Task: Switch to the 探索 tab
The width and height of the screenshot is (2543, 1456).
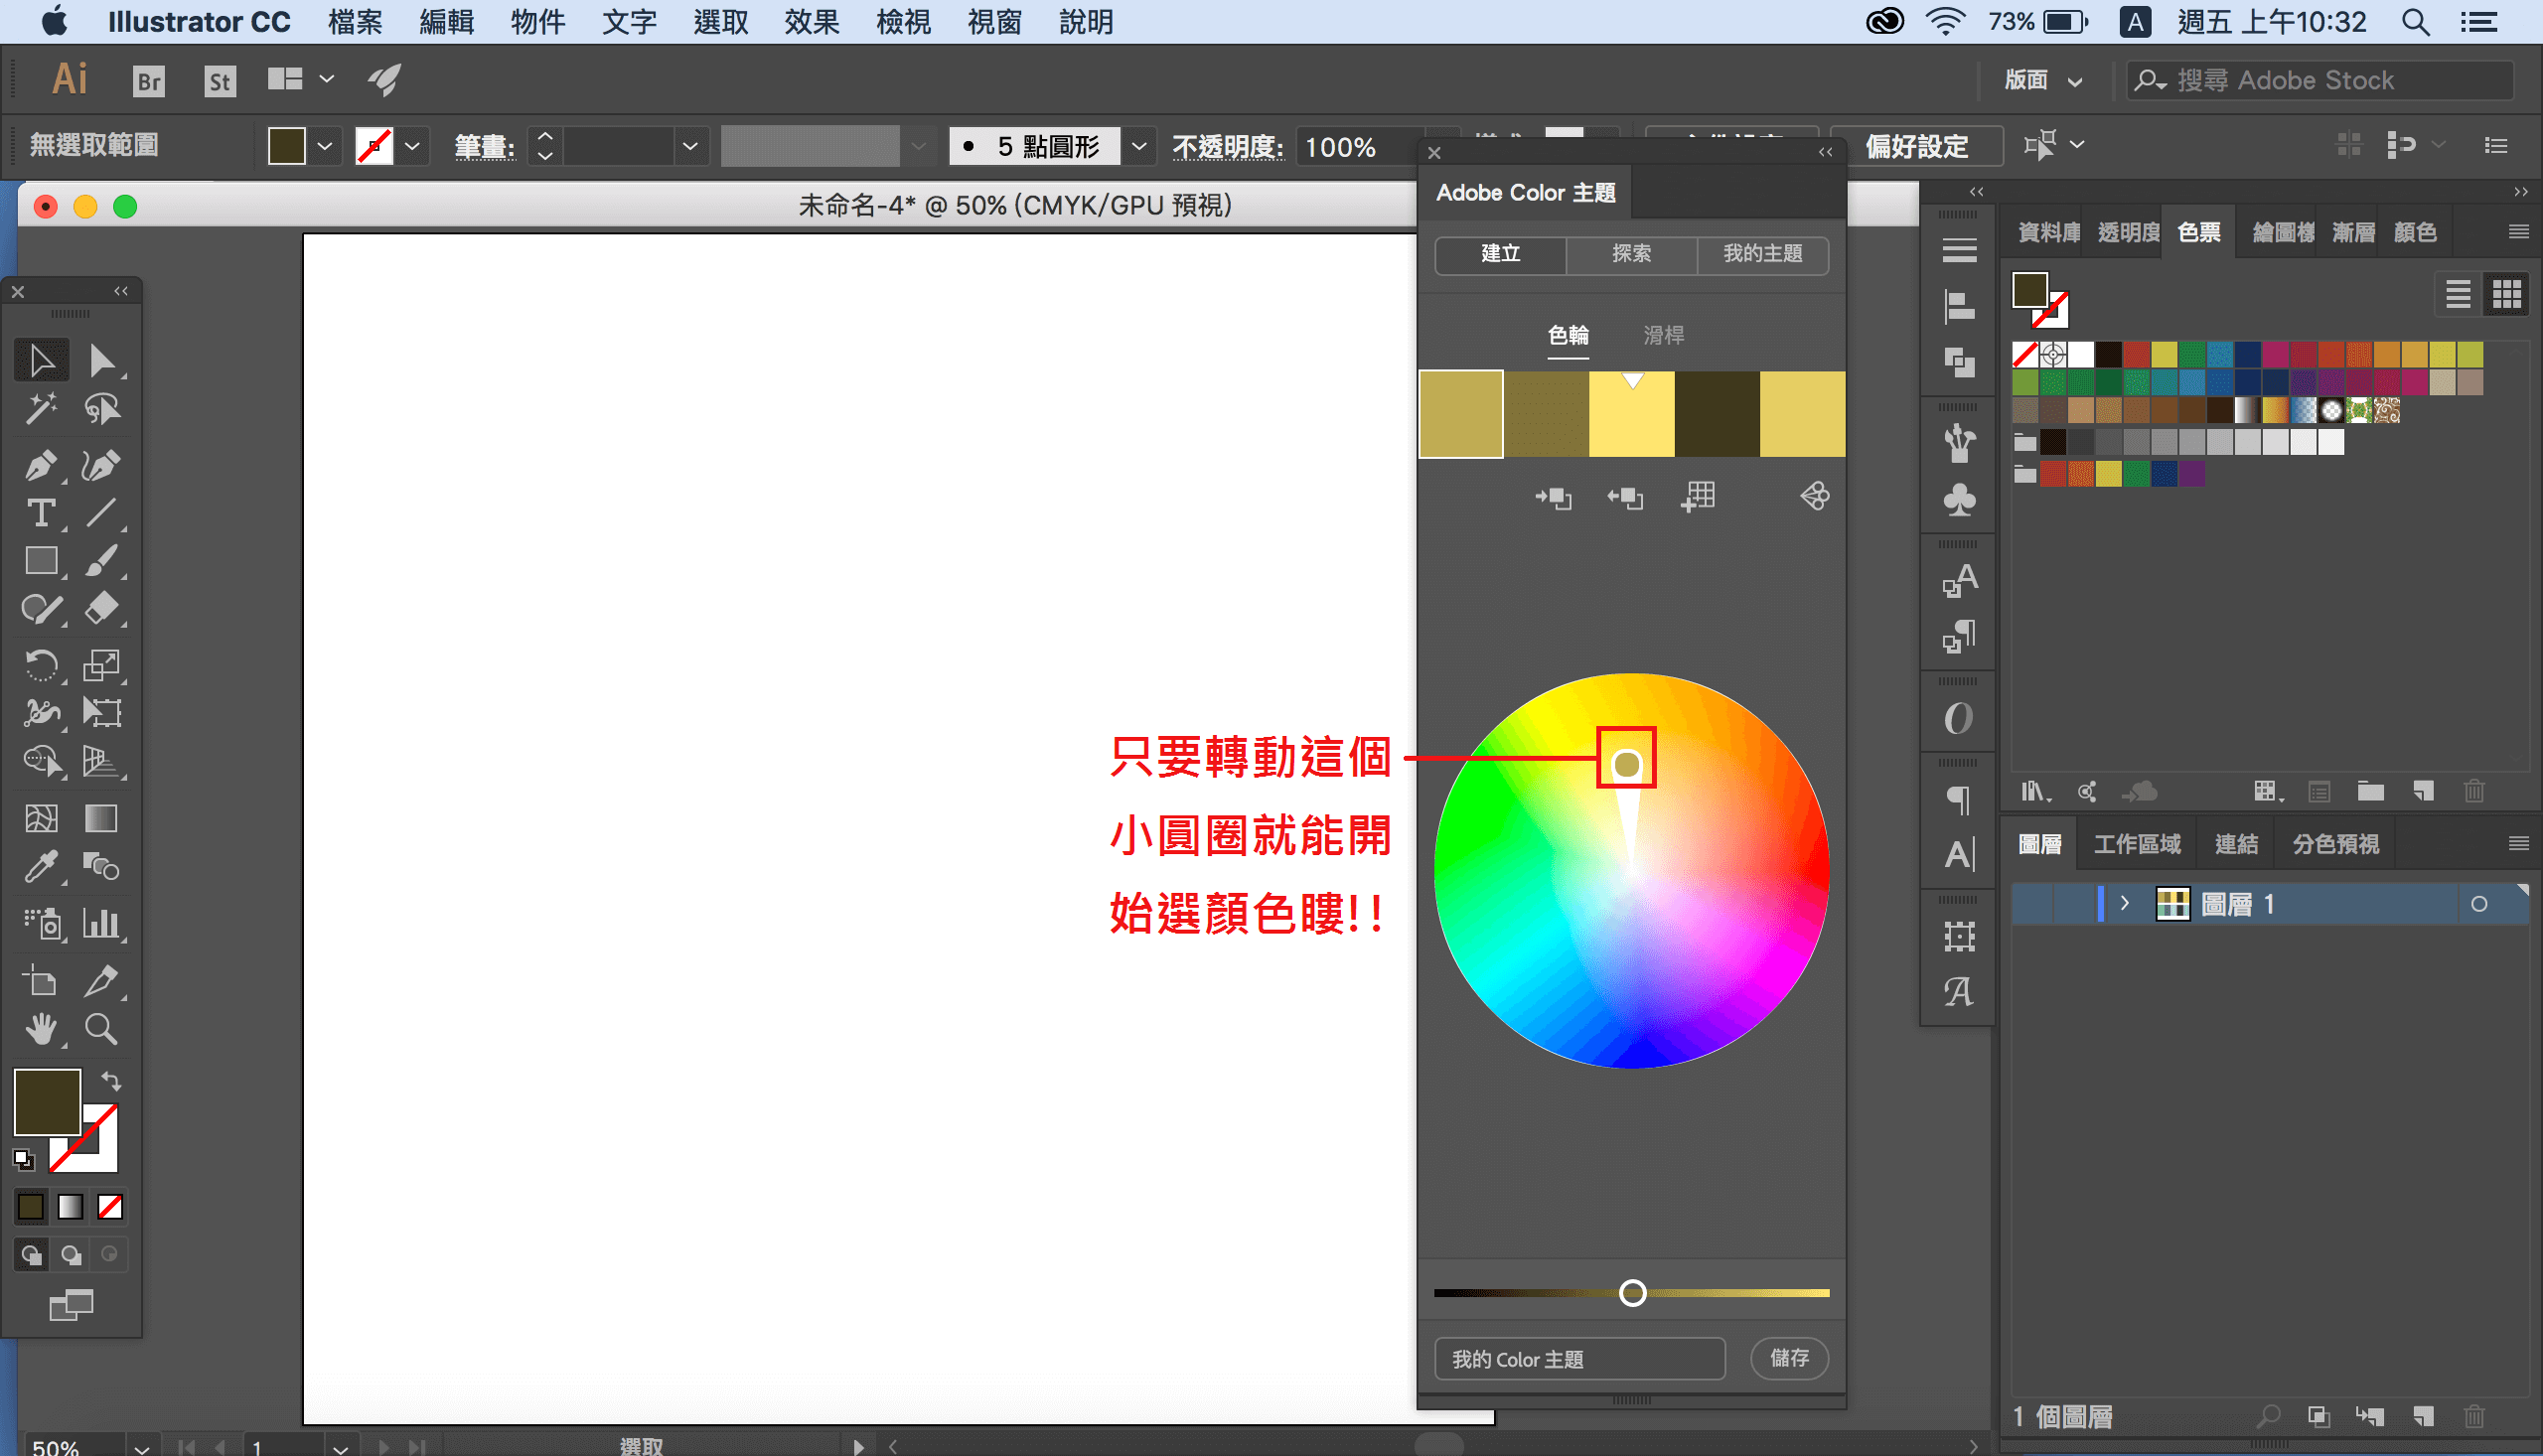Action: 1630,254
